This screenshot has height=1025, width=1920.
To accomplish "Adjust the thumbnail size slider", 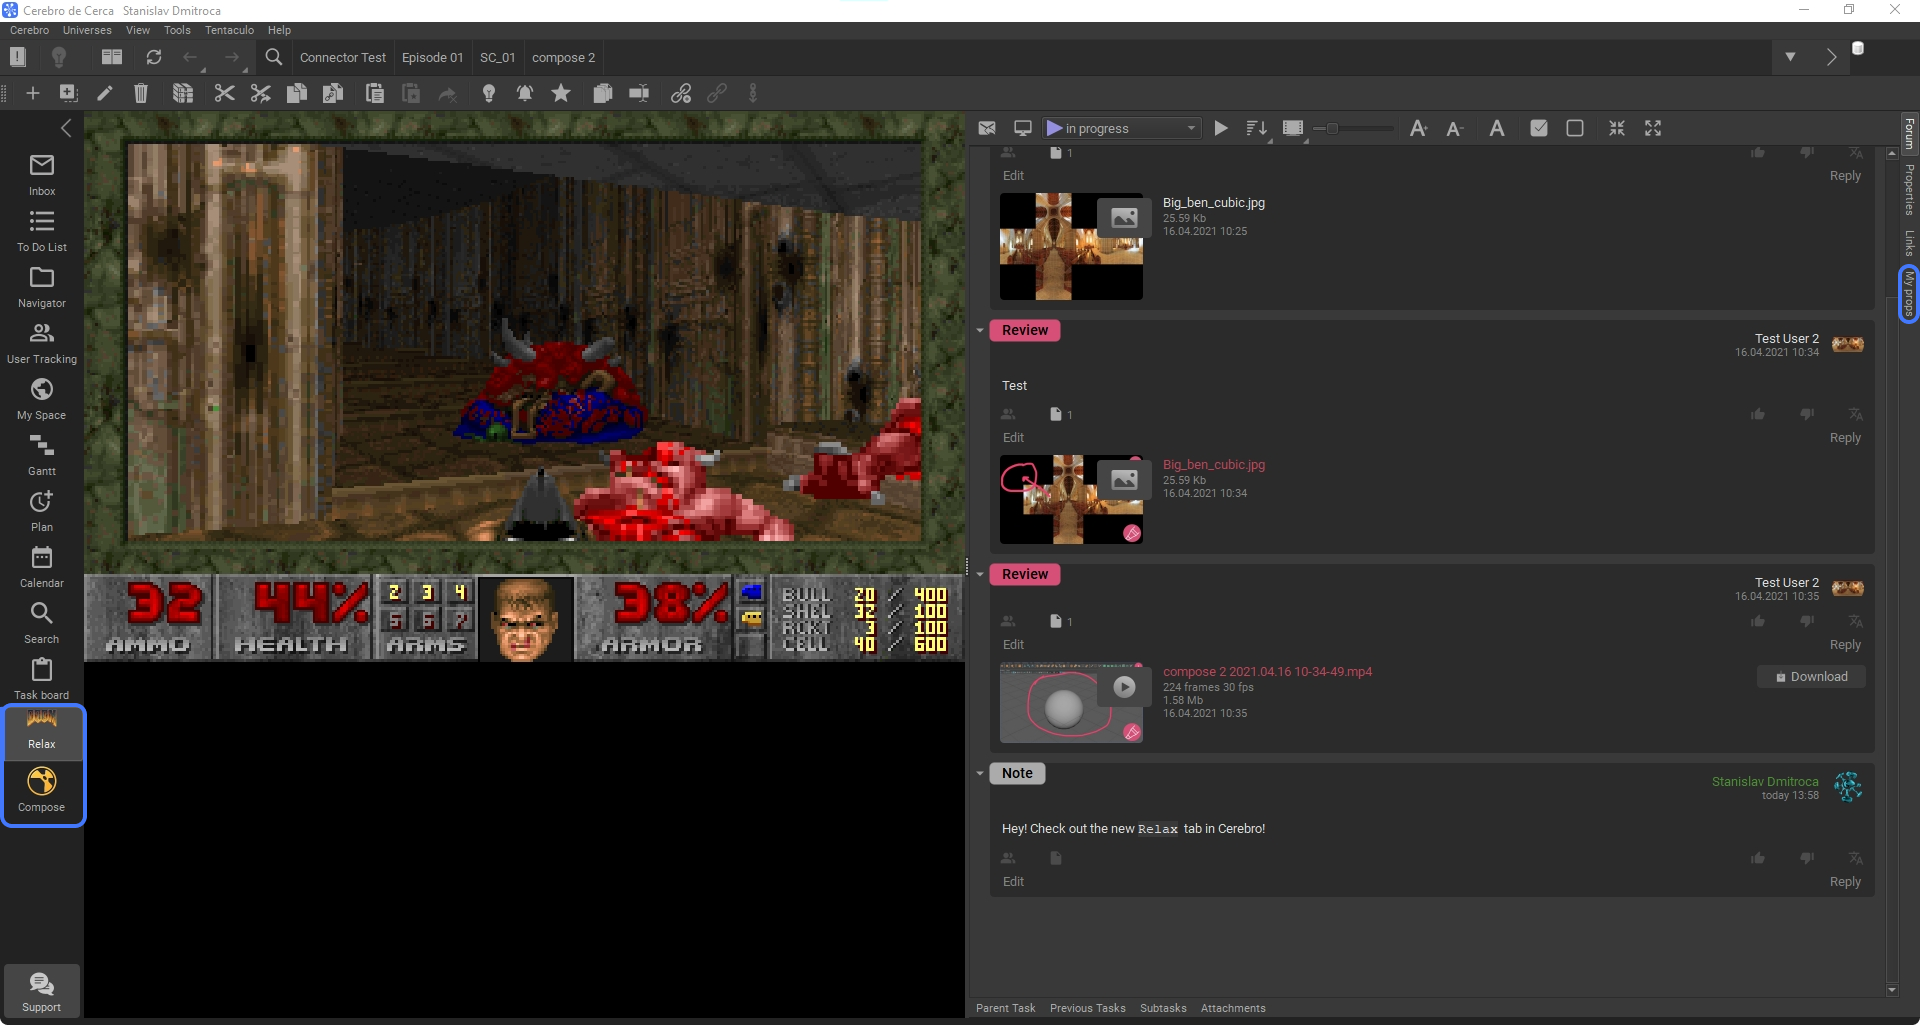I will tap(1354, 128).
